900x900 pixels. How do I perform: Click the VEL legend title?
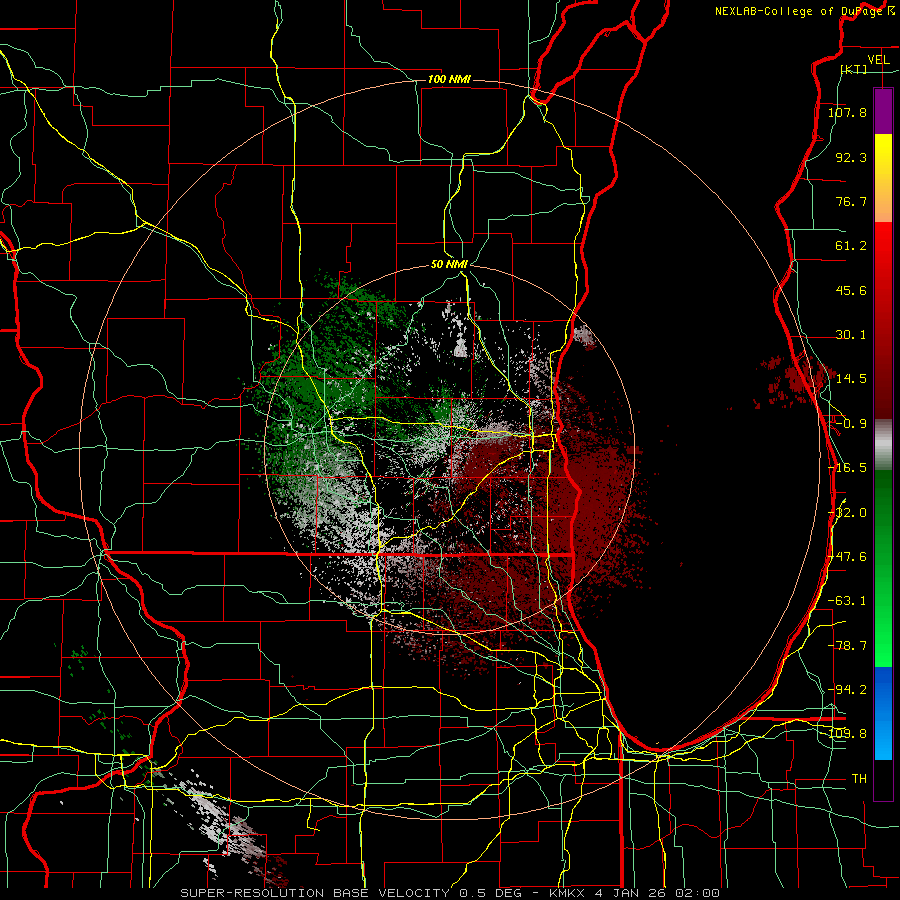pos(878,60)
